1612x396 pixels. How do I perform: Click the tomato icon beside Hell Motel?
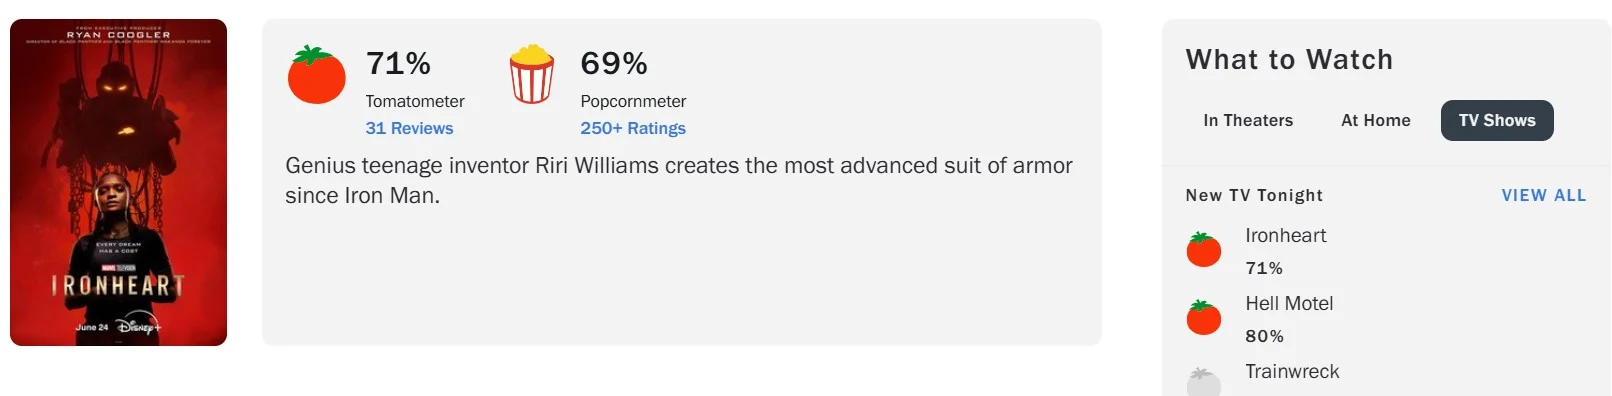1204,317
